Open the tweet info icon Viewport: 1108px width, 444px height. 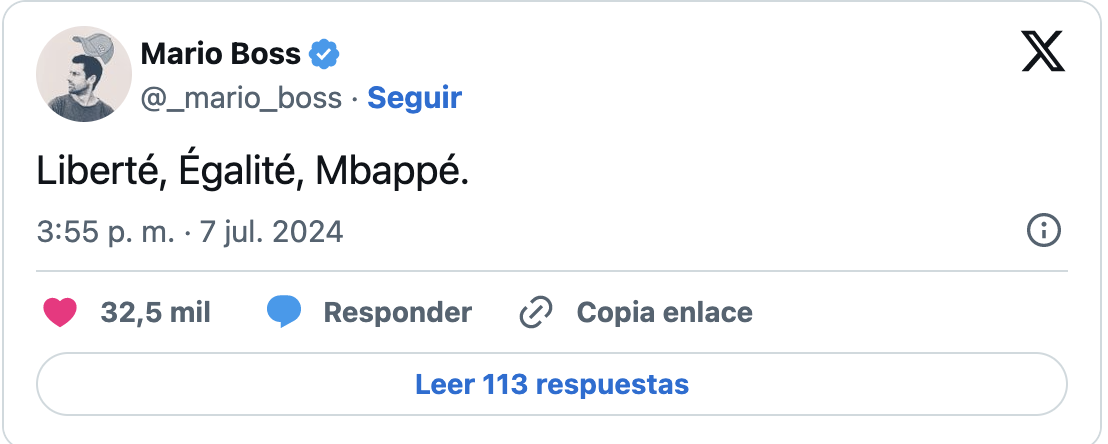click(x=1044, y=232)
